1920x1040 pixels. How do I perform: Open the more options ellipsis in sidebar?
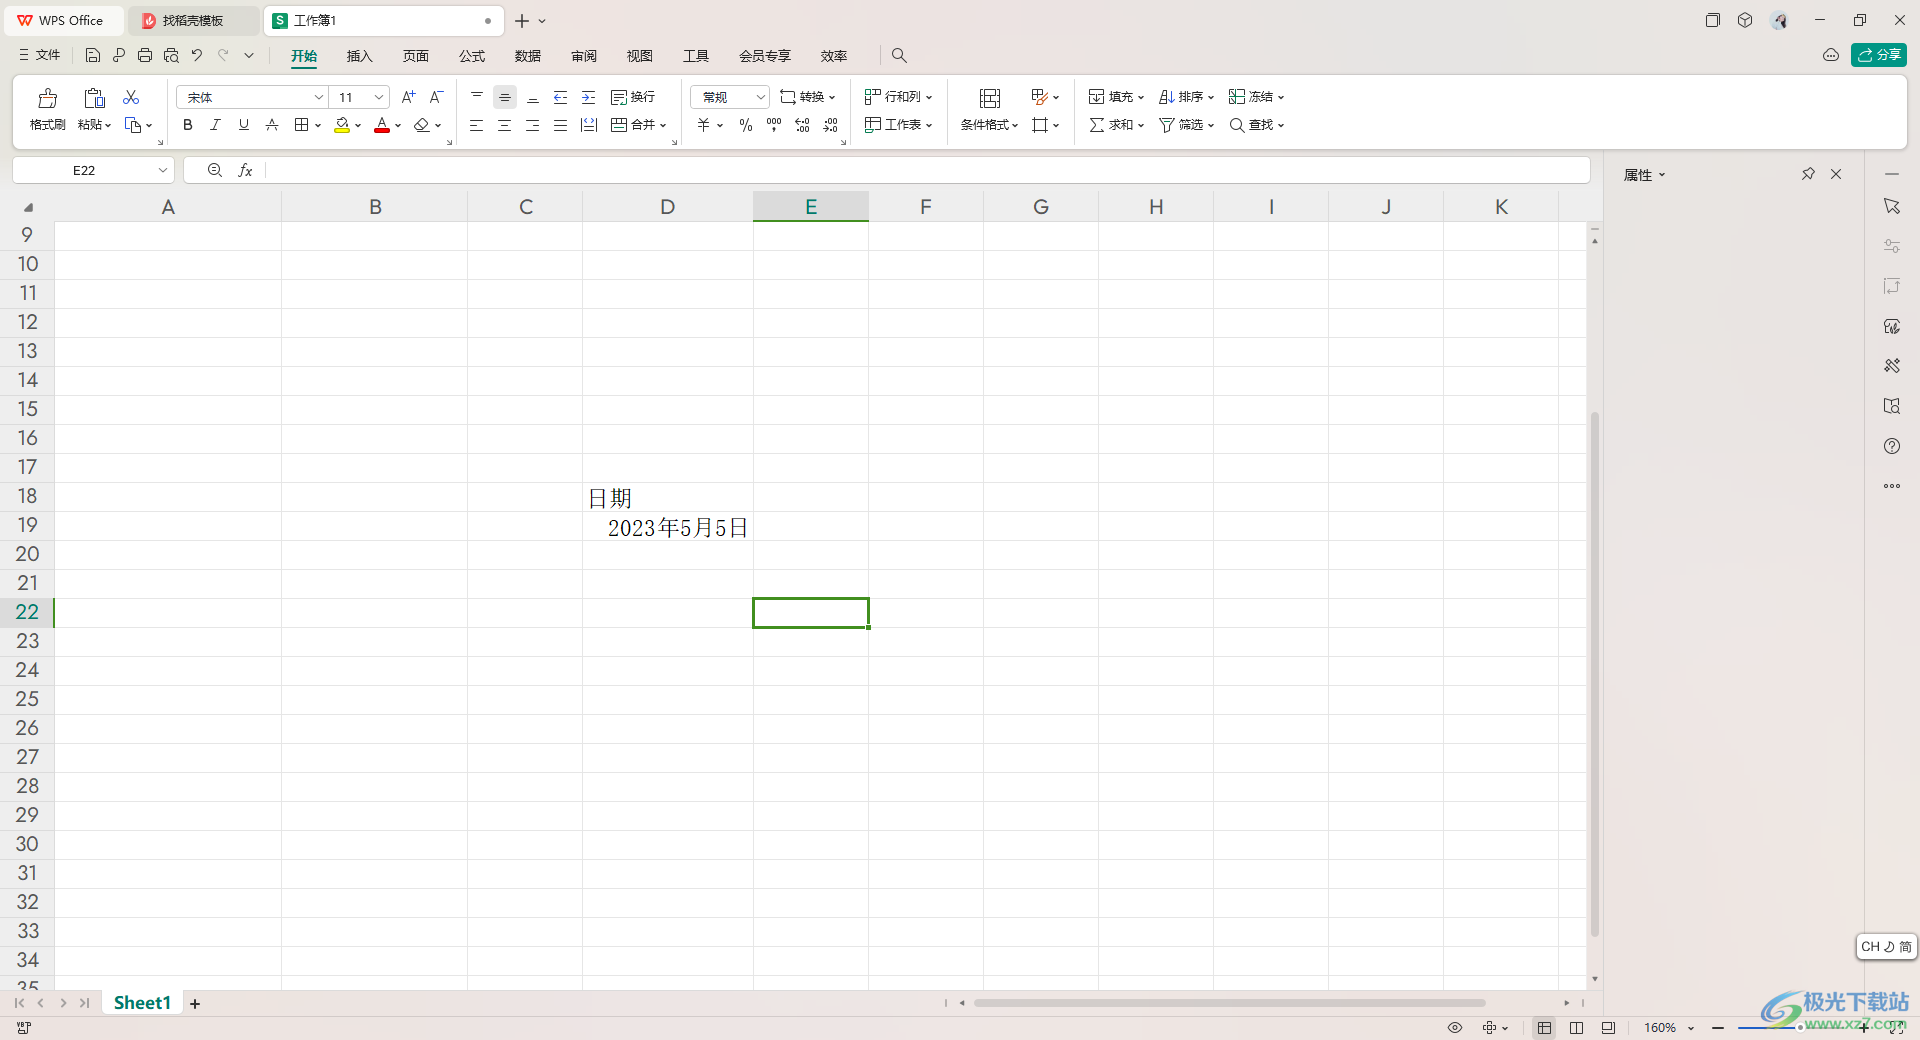(1892, 486)
